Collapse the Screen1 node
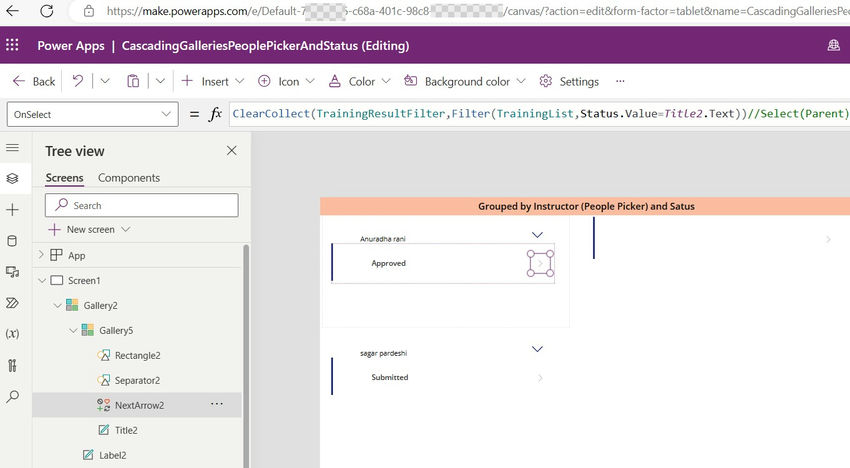Screen dimensions: 850x468 (42, 280)
